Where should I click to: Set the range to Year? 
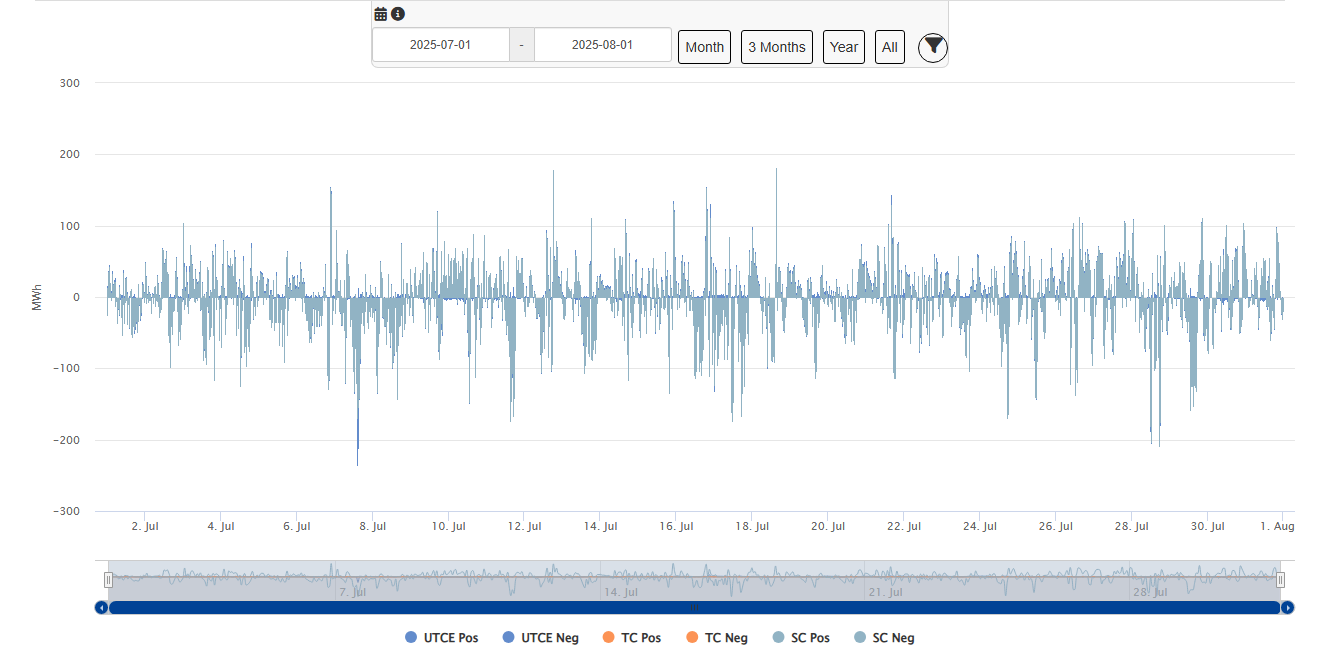click(x=843, y=47)
